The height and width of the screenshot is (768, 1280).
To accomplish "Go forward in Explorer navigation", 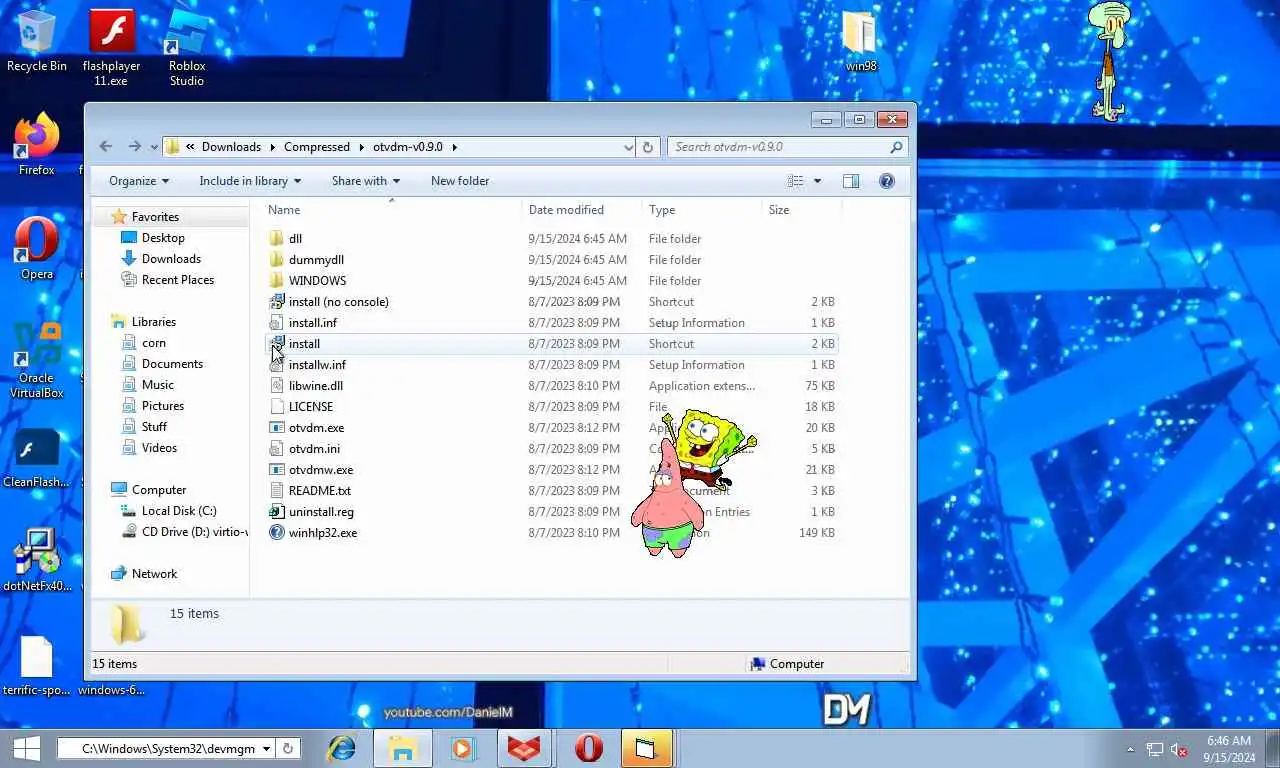I will tap(134, 146).
